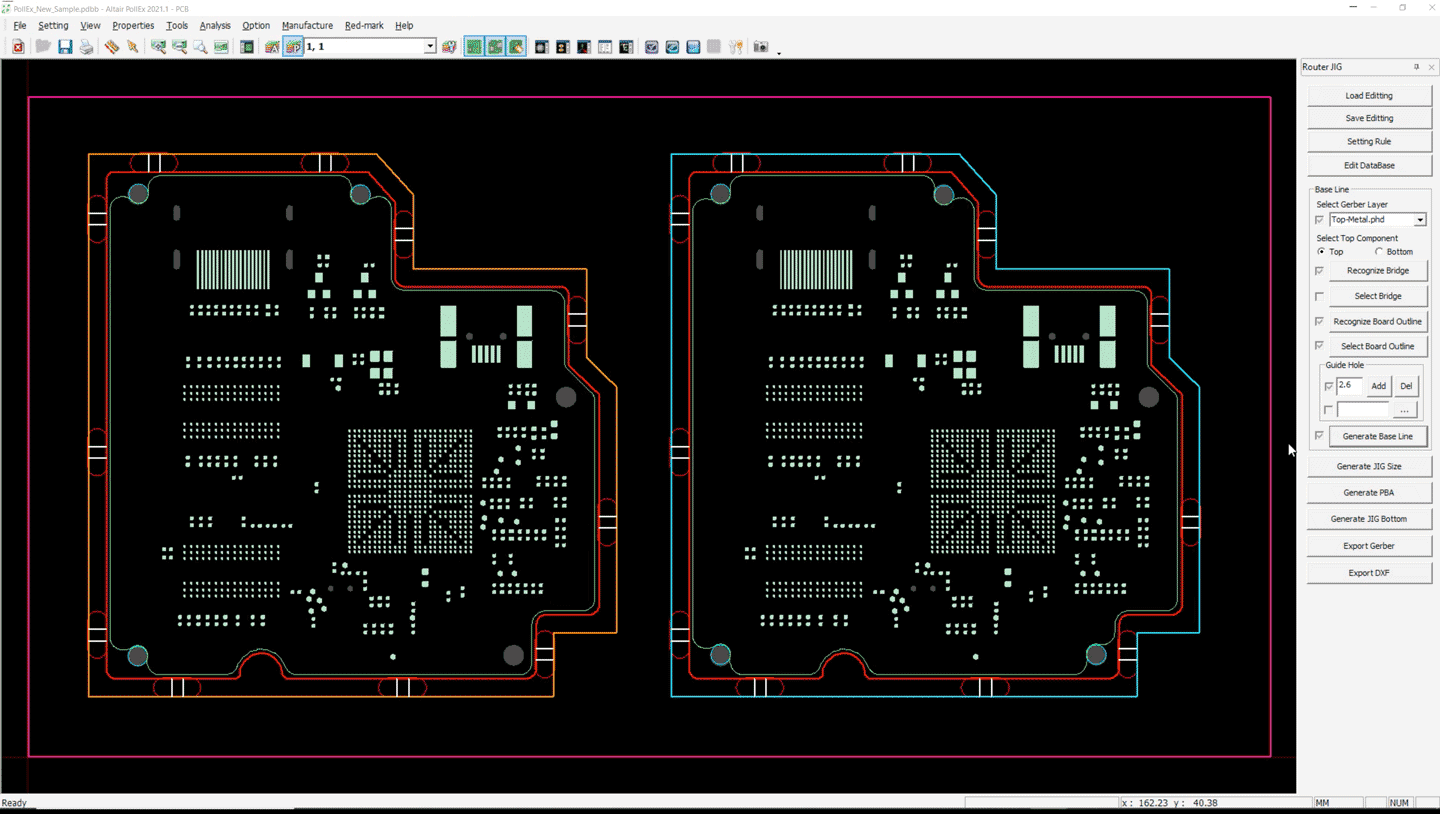Open the Help menu
The image size is (1440, 814).
pos(404,25)
